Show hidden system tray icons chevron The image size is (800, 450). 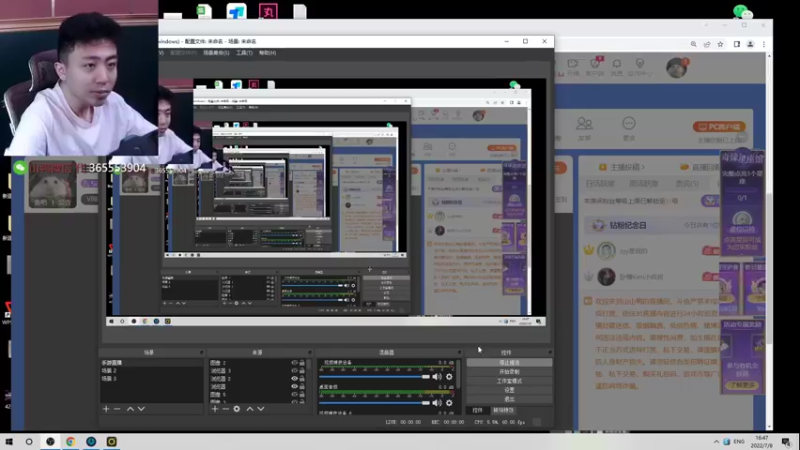tap(716, 442)
